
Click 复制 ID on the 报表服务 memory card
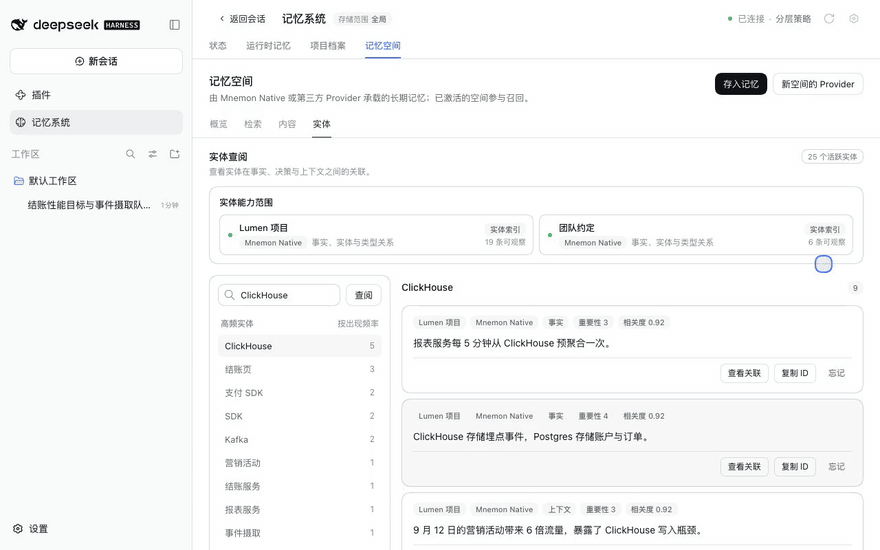[x=795, y=373]
